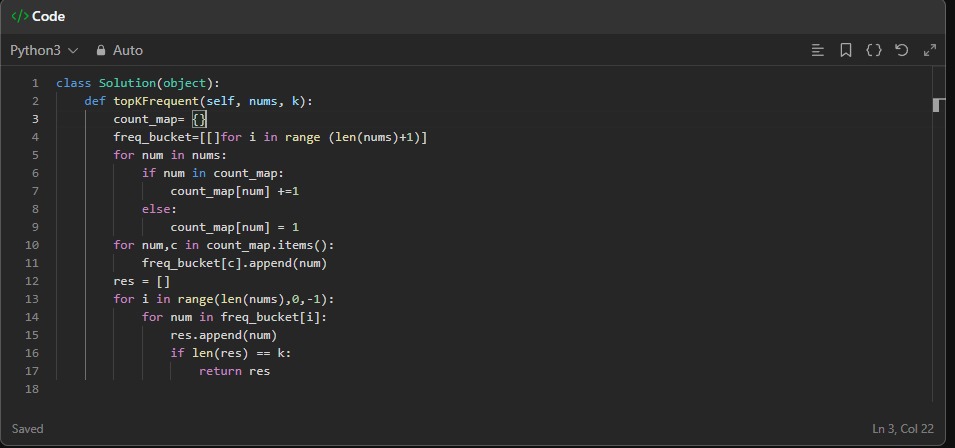The height and width of the screenshot is (448, 955).
Task: Click the Code panel tab title
Action: coord(48,16)
